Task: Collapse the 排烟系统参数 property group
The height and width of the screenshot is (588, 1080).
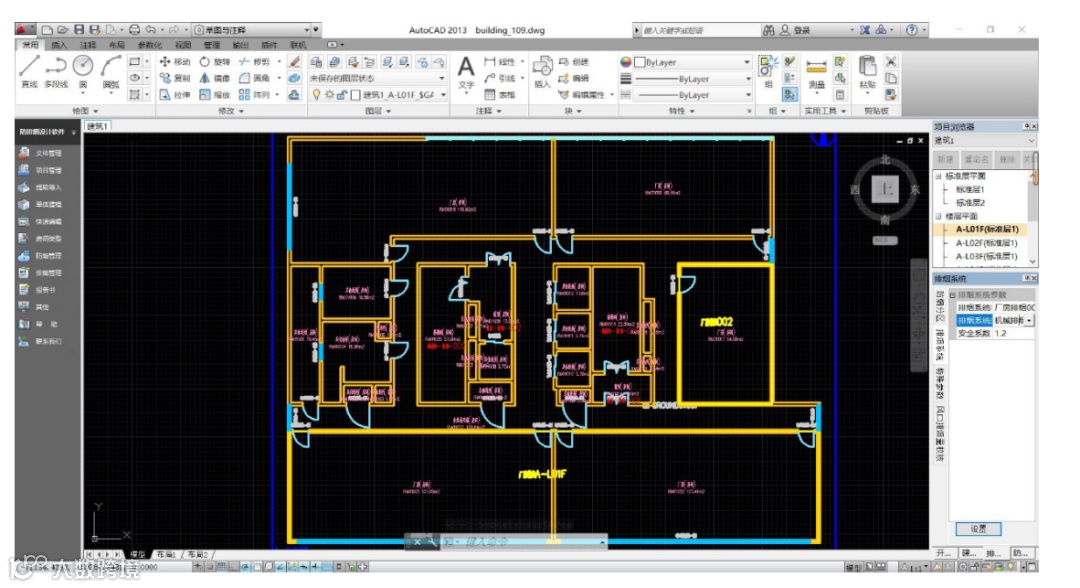Action: coord(953,295)
